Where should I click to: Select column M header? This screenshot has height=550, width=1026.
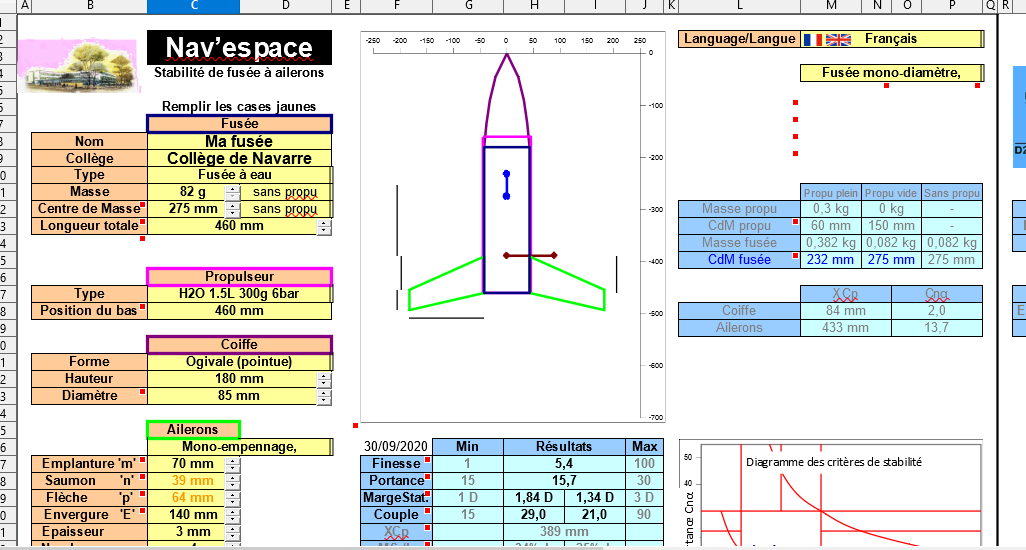831,7
